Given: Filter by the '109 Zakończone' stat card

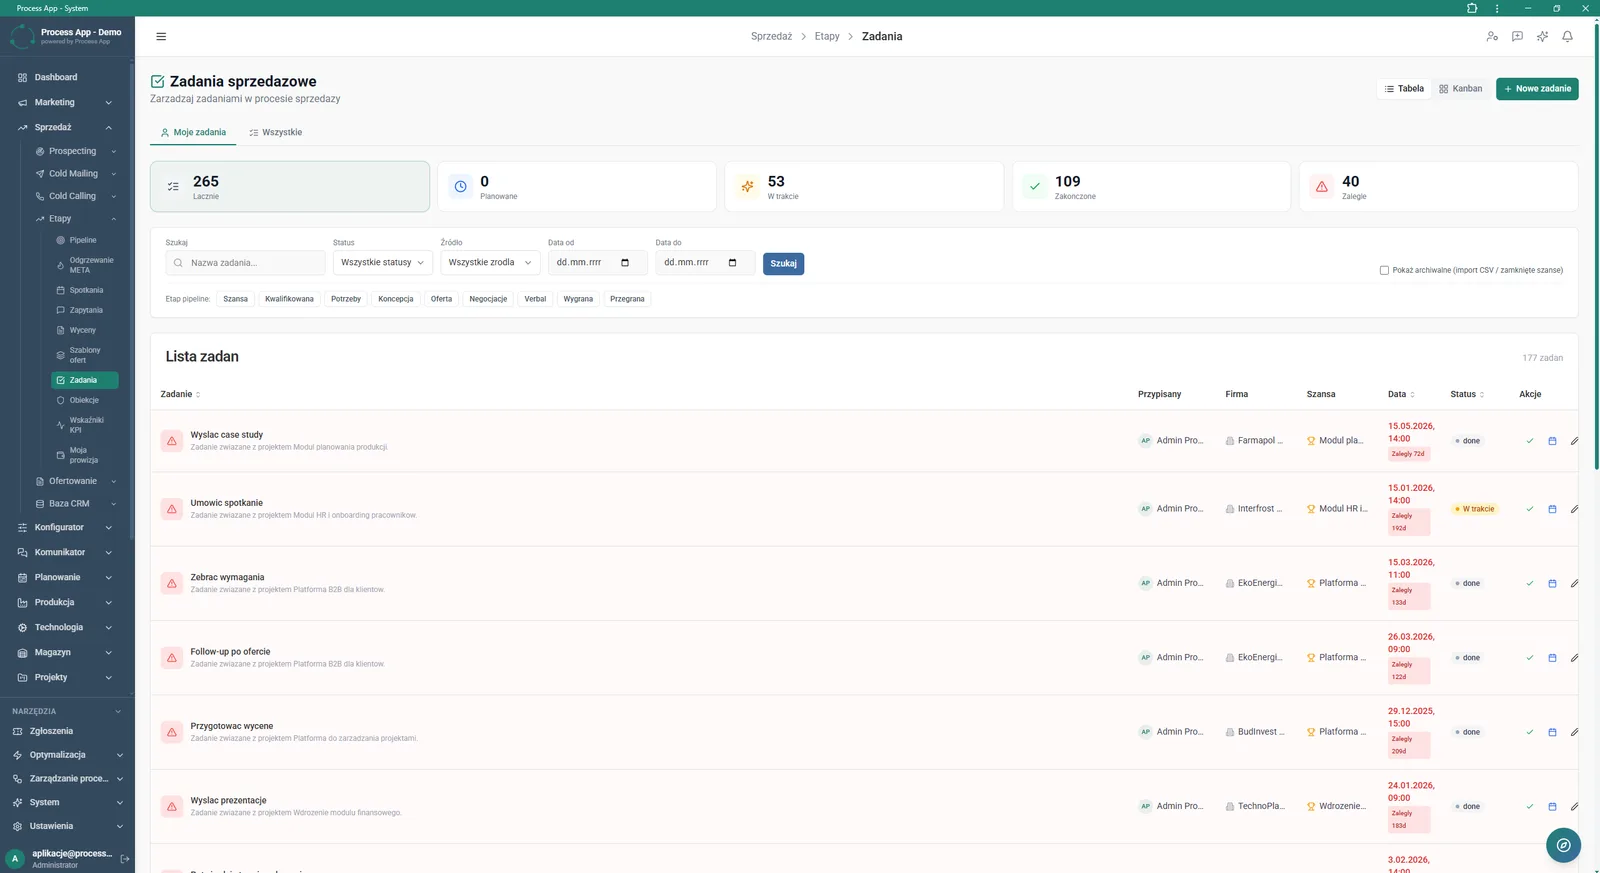Looking at the screenshot, I should (1151, 187).
